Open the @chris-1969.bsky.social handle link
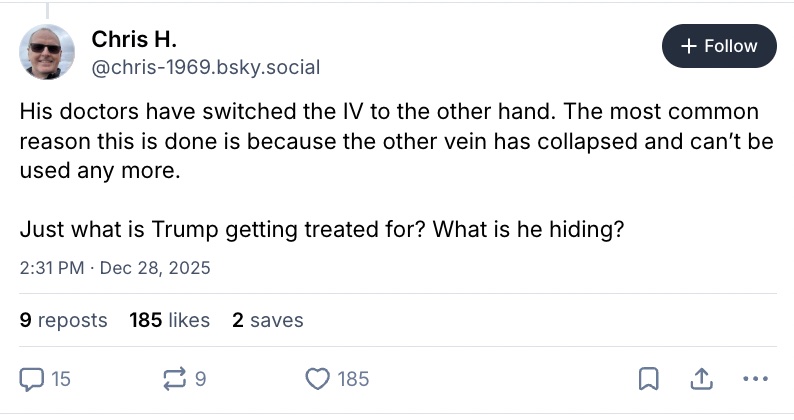Screen dimensions: 794x420 pyautogui.click(x=206, y=68)
